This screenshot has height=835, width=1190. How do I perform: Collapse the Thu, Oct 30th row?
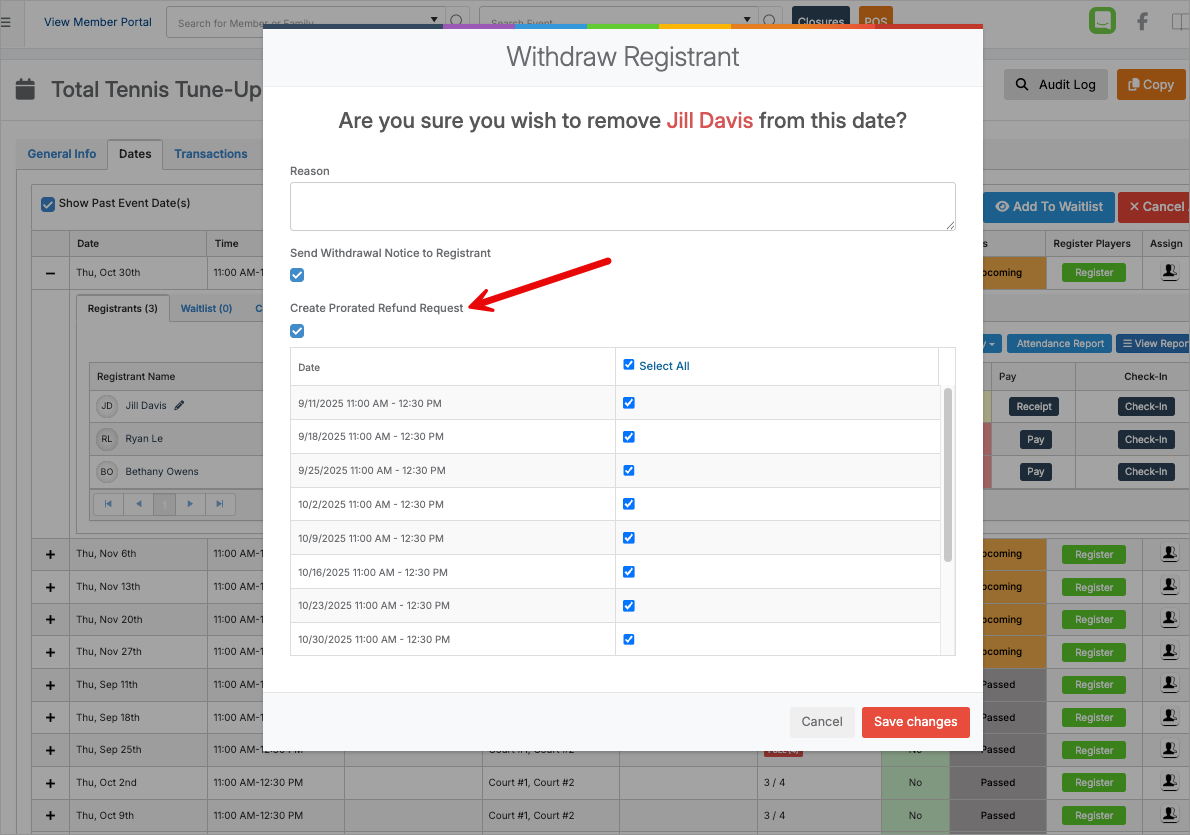[x=51, y=272]
